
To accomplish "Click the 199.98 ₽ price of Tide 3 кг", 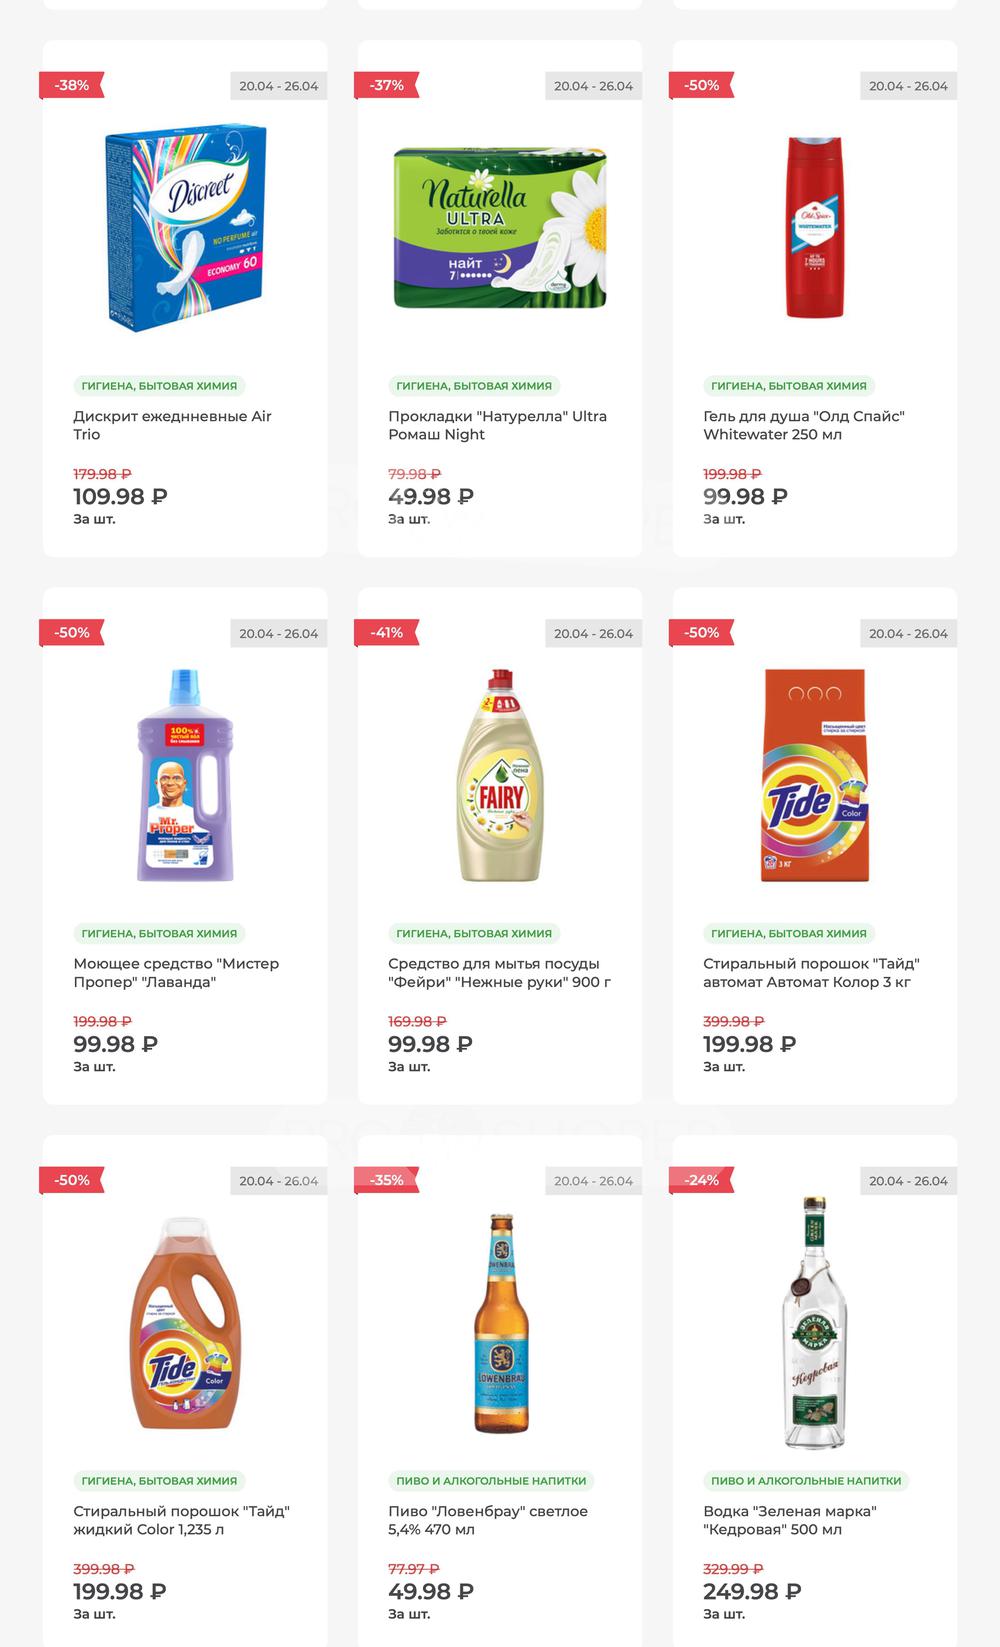I will click(749, 1044).
